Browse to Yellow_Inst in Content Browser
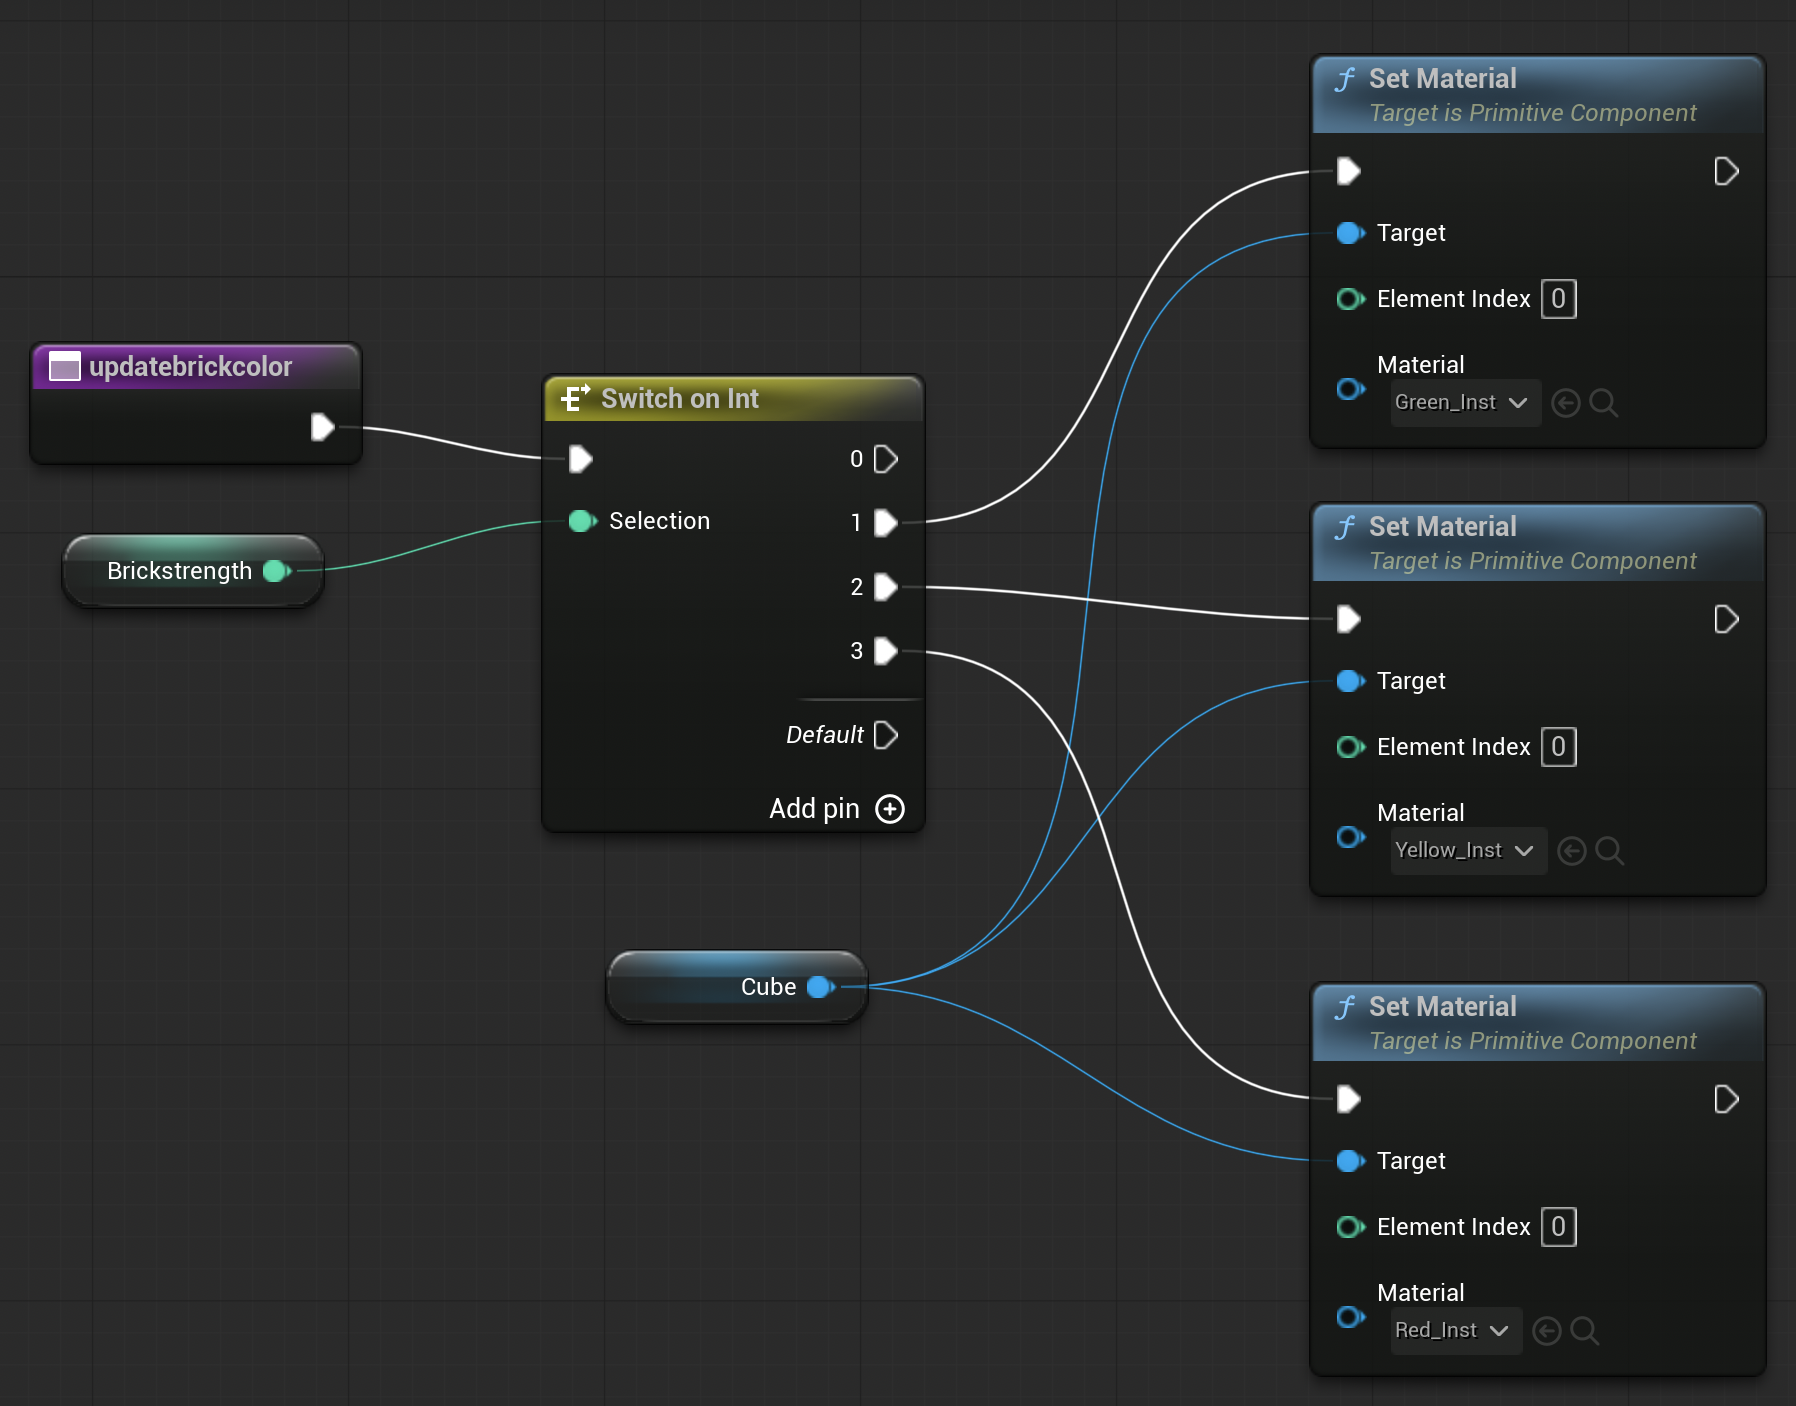The width and height of the screenshot is (1796, 1406). click(x=1610, y=851)
